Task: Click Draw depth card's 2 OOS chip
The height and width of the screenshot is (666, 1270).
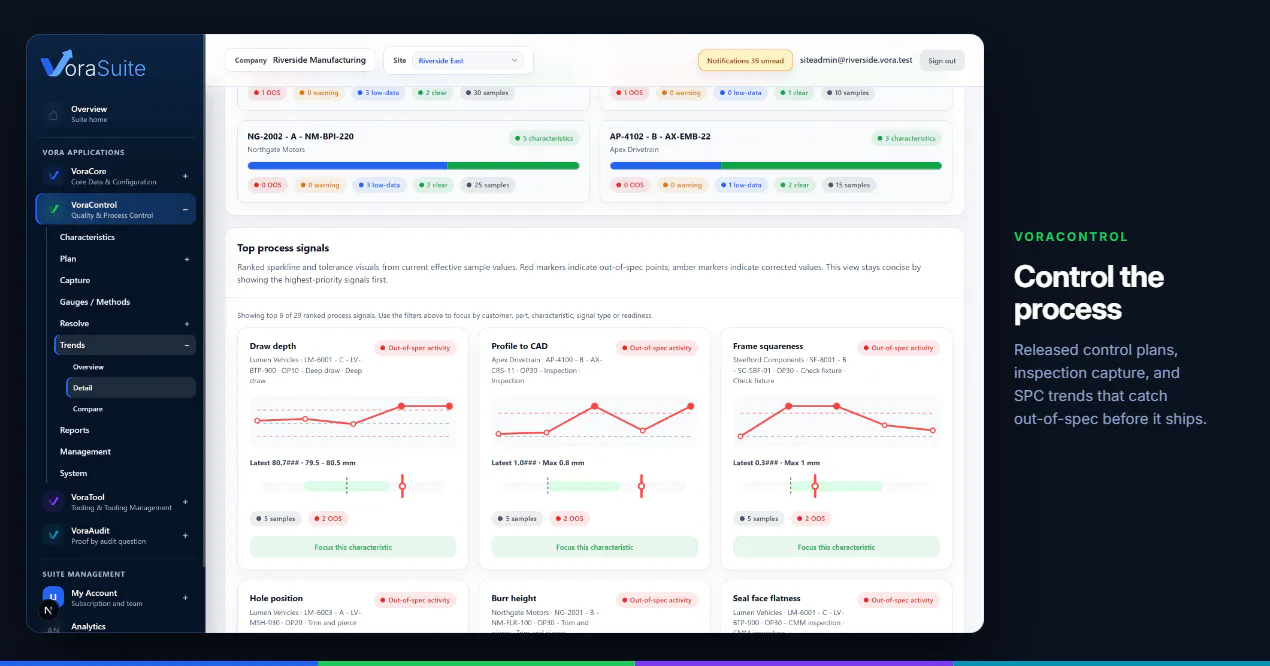Action: coord(326,519)
